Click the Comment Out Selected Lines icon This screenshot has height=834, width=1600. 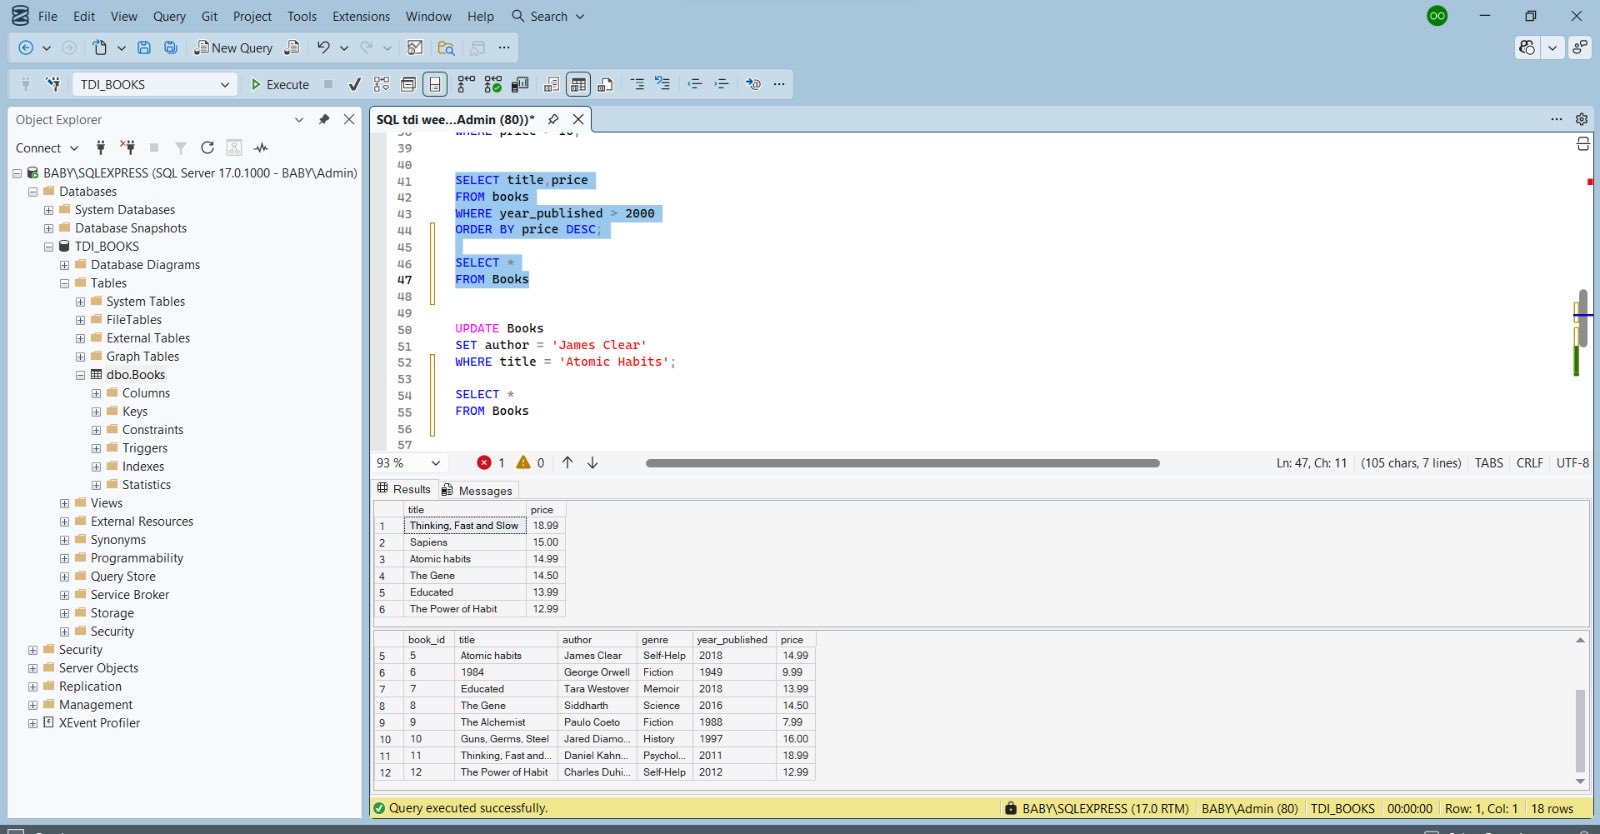click(x=637, y=85)
